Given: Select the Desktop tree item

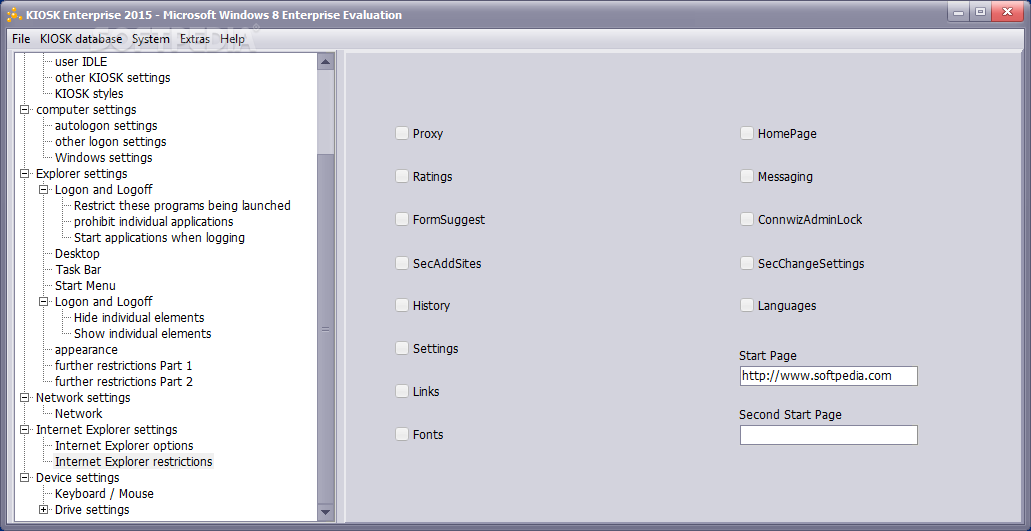Looking at the screenshot, I should pyautogui.click(x=77, y=254).
